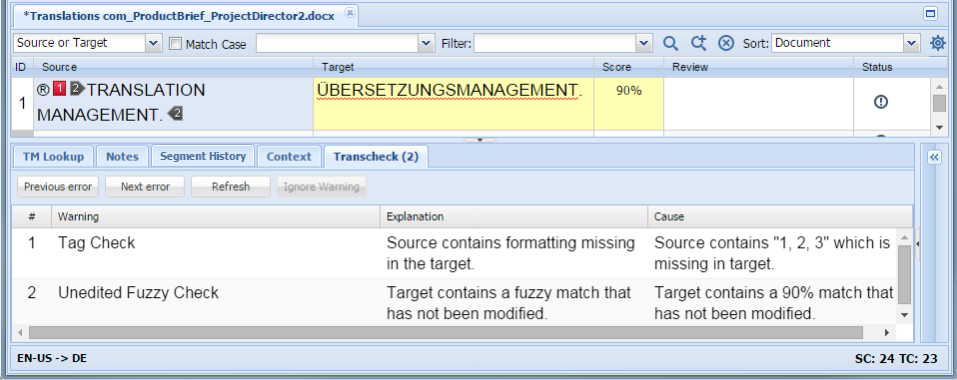Close the document tab with the x icon
The image size is (957, 380).
click(349, 12)
